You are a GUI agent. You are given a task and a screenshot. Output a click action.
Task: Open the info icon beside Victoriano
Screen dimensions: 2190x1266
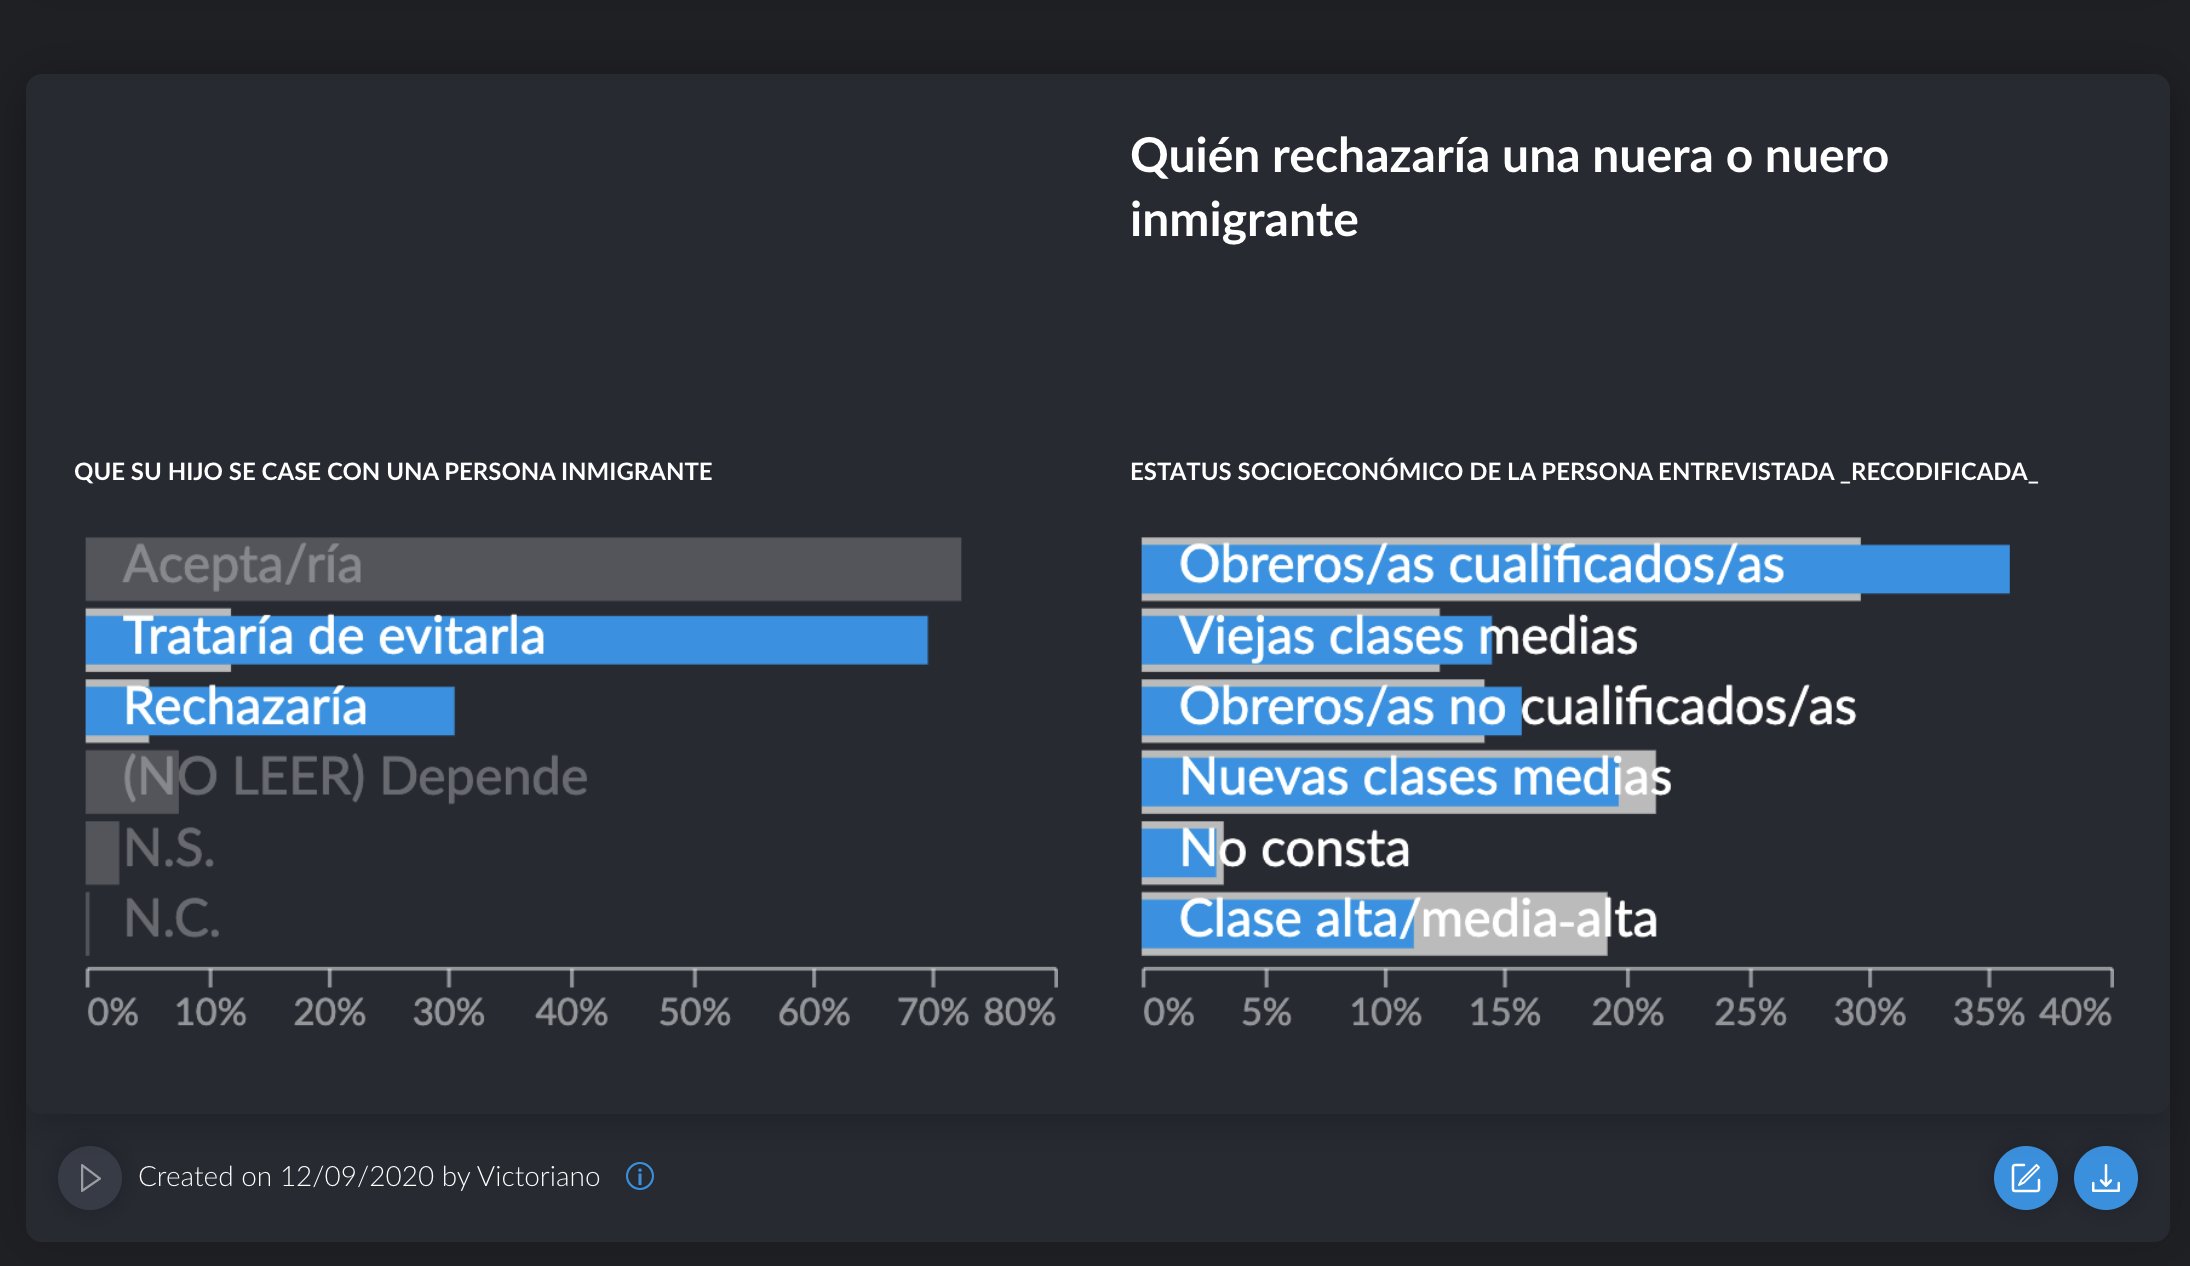pos(640,1177)
